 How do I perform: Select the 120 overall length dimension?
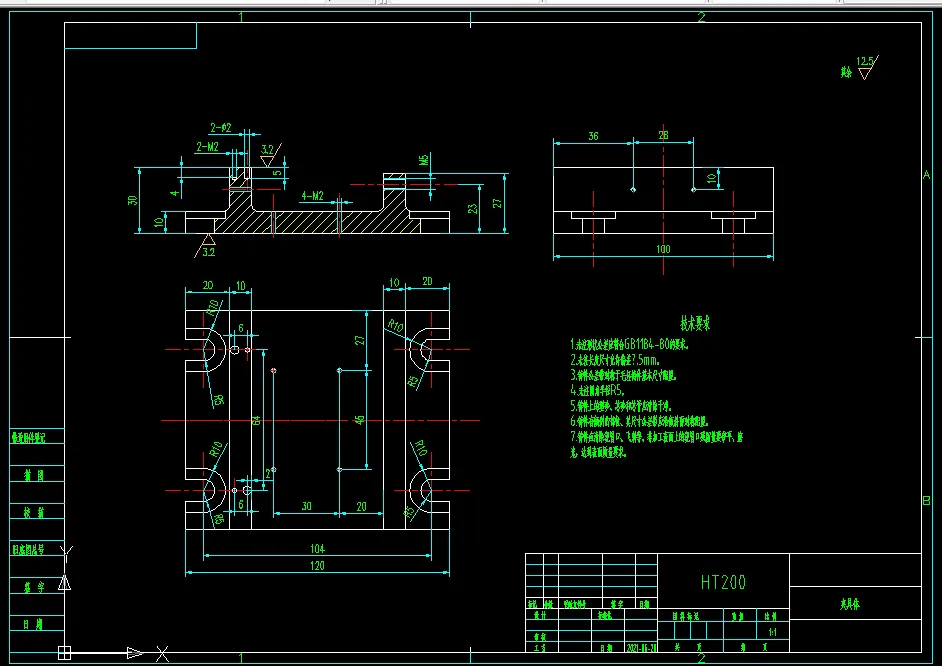click(x=317, y=565)
